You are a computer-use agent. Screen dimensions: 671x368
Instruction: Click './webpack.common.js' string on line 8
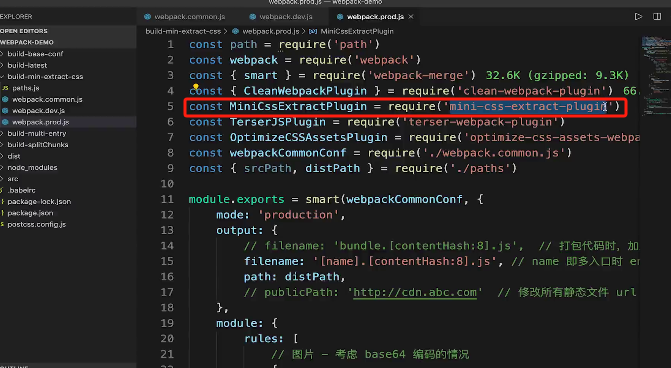pyautogui.click(x=494, y=153)
